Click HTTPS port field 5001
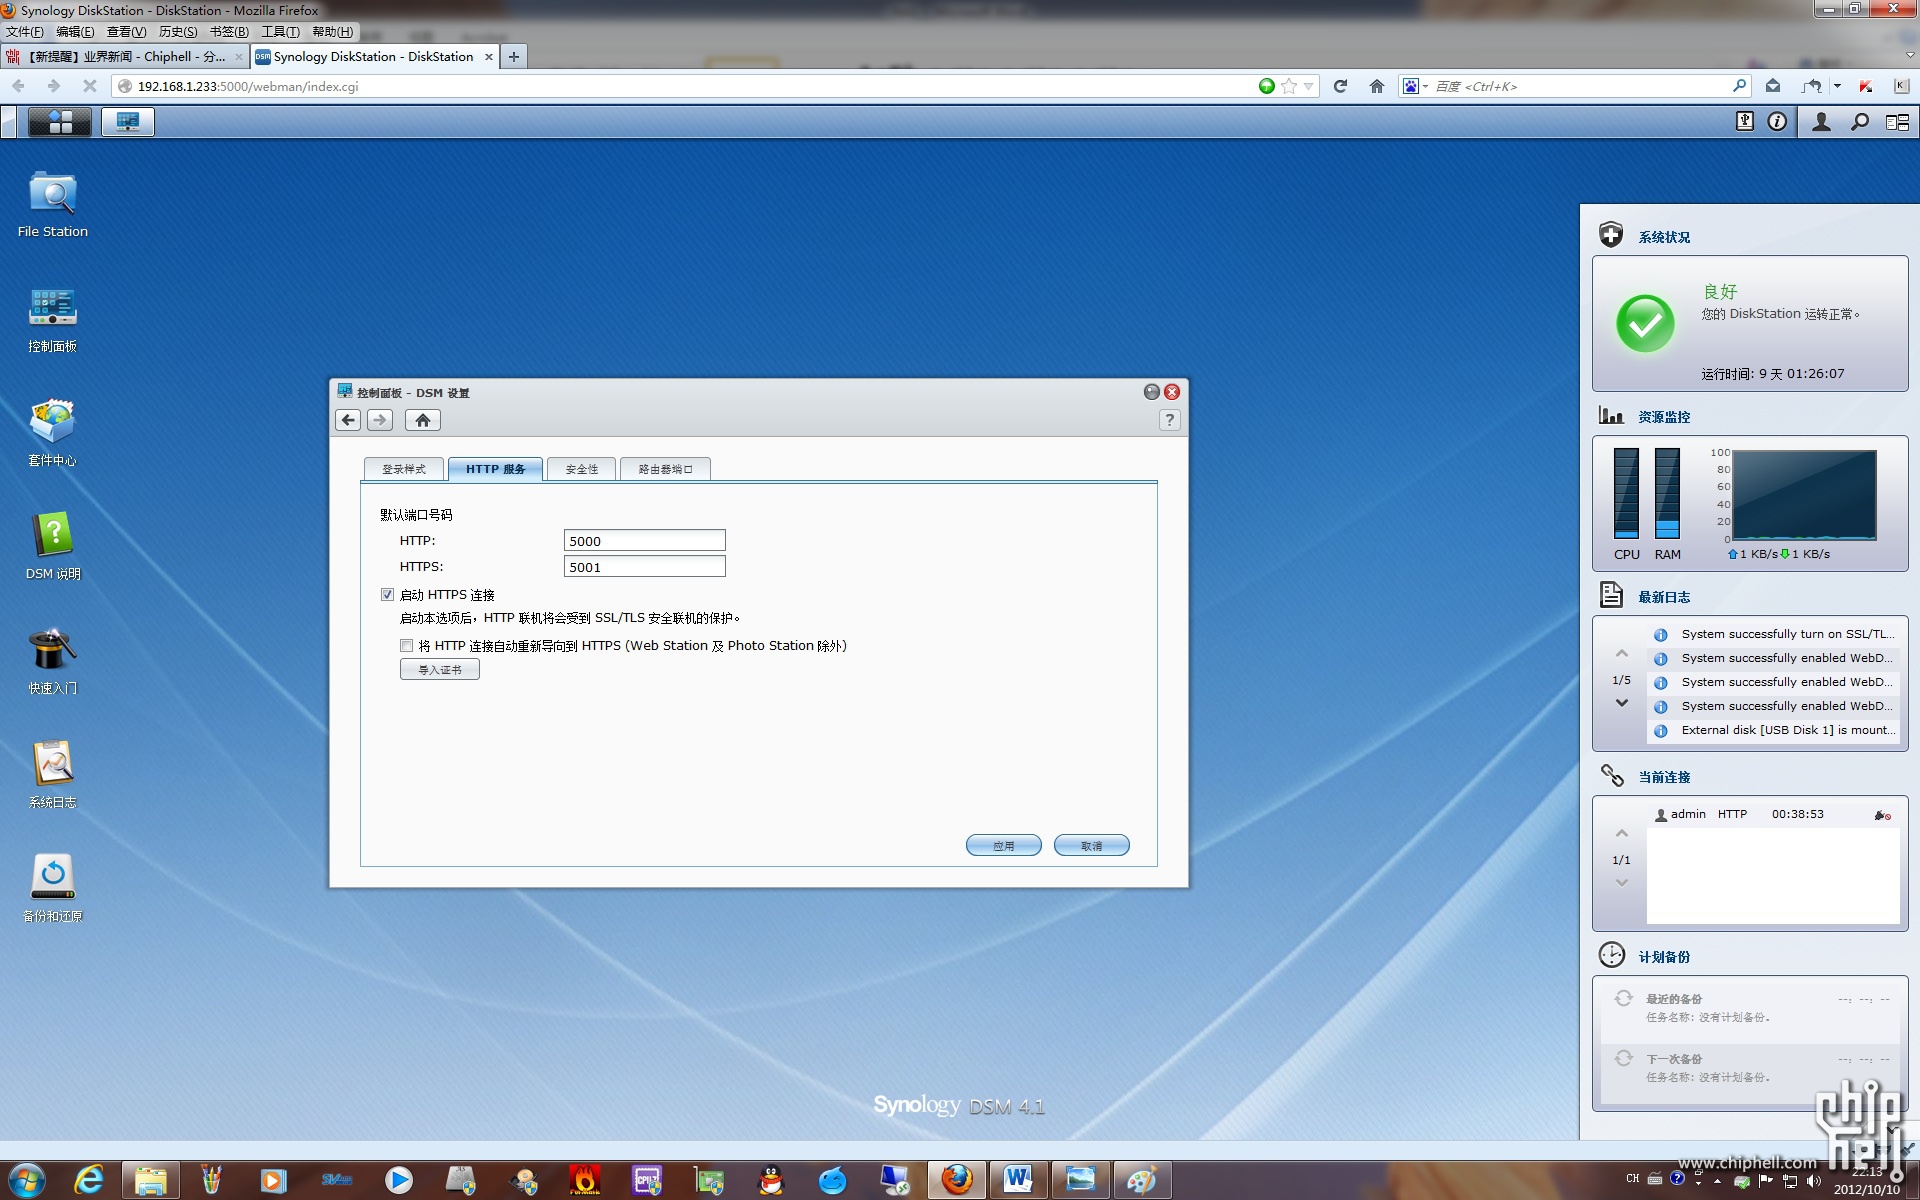Screen dimensions: 1920x1200 (644, 567)
